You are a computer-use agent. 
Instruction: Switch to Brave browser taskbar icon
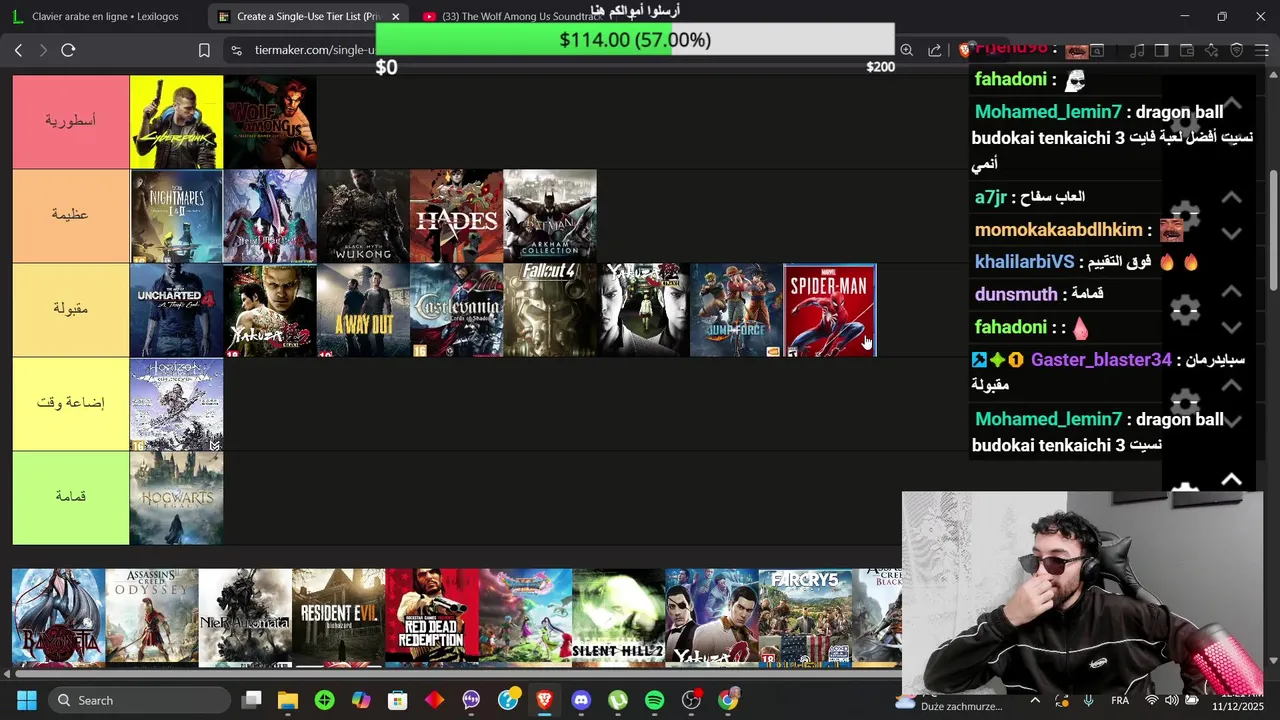[544, 700]
